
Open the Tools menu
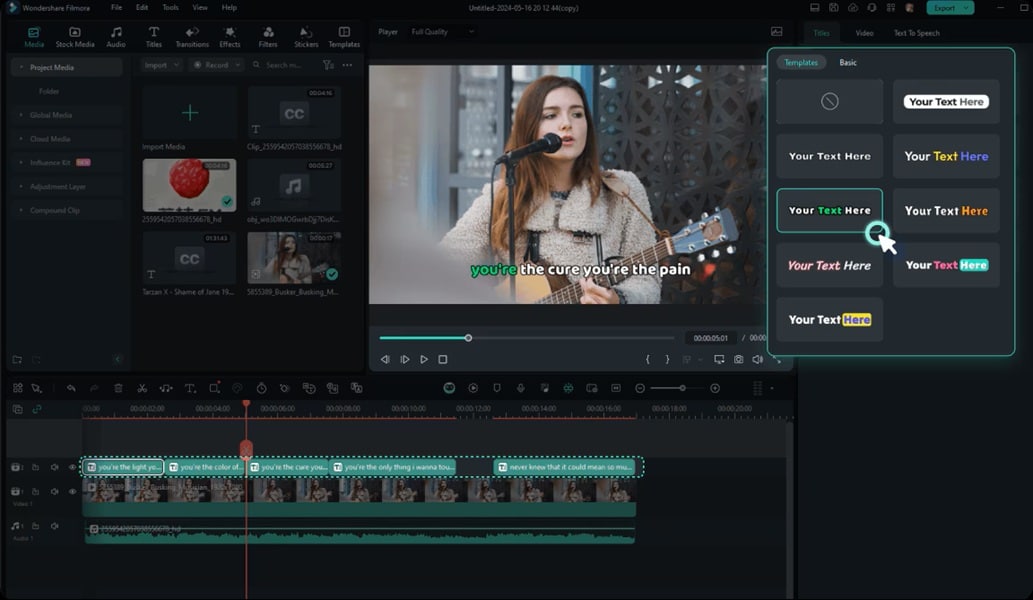170,7
